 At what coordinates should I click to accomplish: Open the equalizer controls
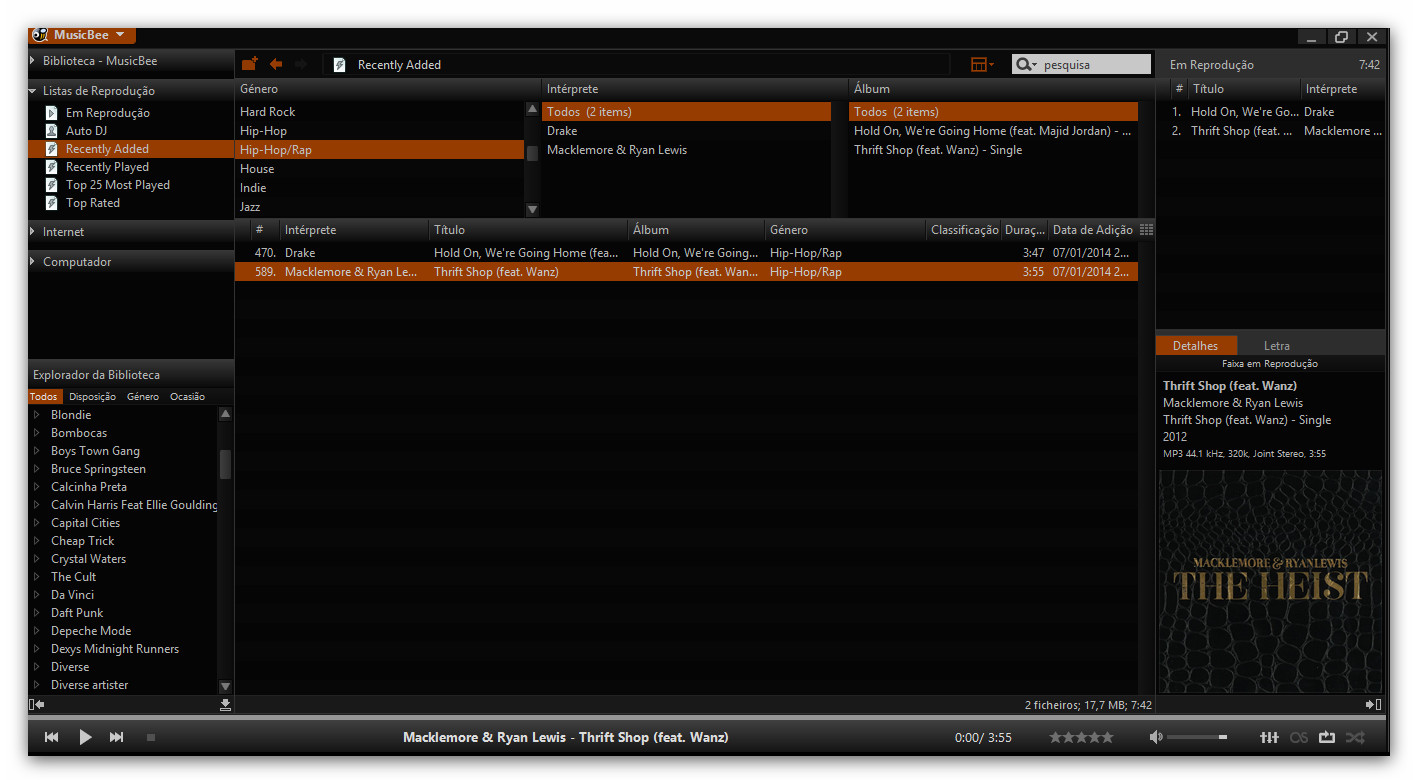coord(1269,737)
